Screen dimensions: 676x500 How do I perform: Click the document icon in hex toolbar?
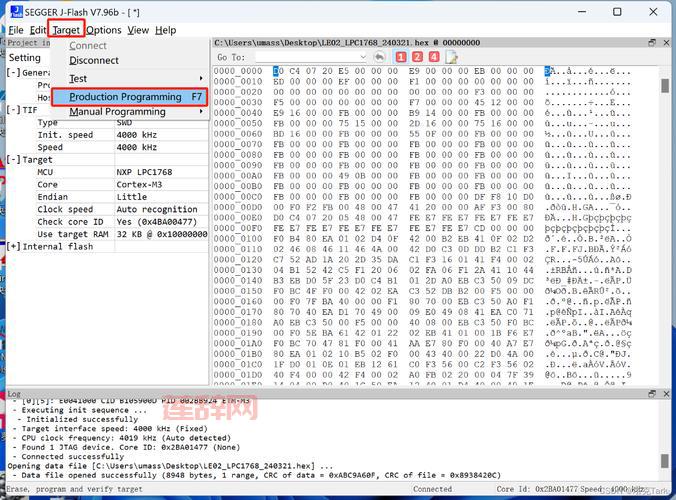(x=451, y=58)
